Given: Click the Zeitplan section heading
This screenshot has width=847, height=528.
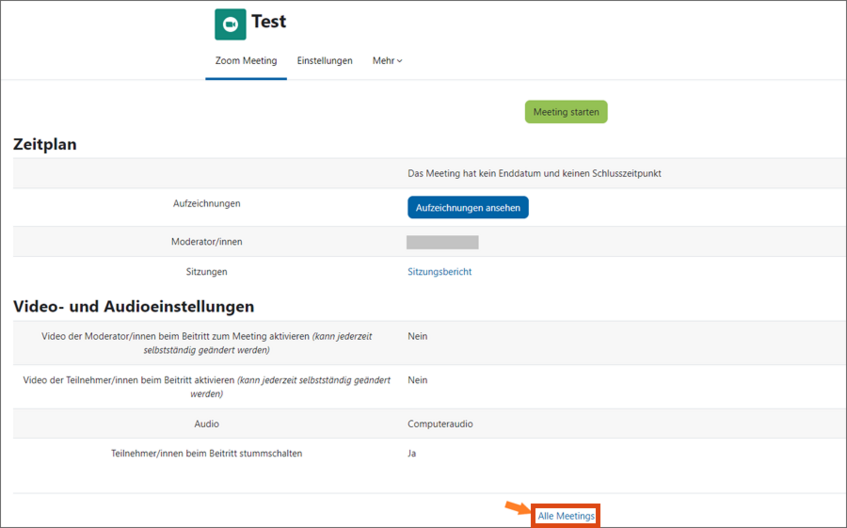Looking at the screenshot, I should coord(45,144).
